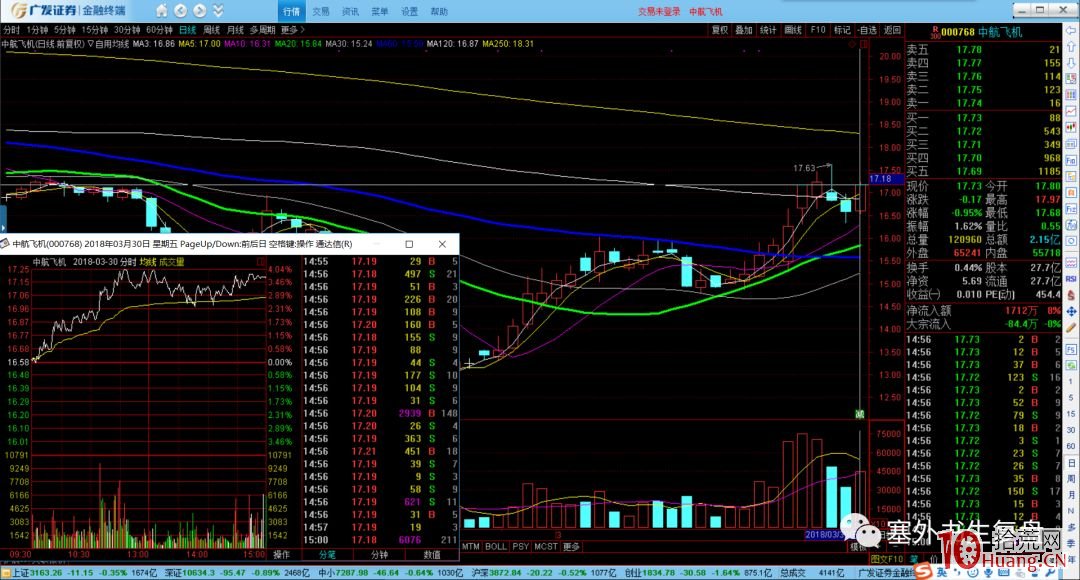This screenshot has width=1080, height=580.
Task: Open 多周期 multi-period view
Action: [x=262, y=30]
